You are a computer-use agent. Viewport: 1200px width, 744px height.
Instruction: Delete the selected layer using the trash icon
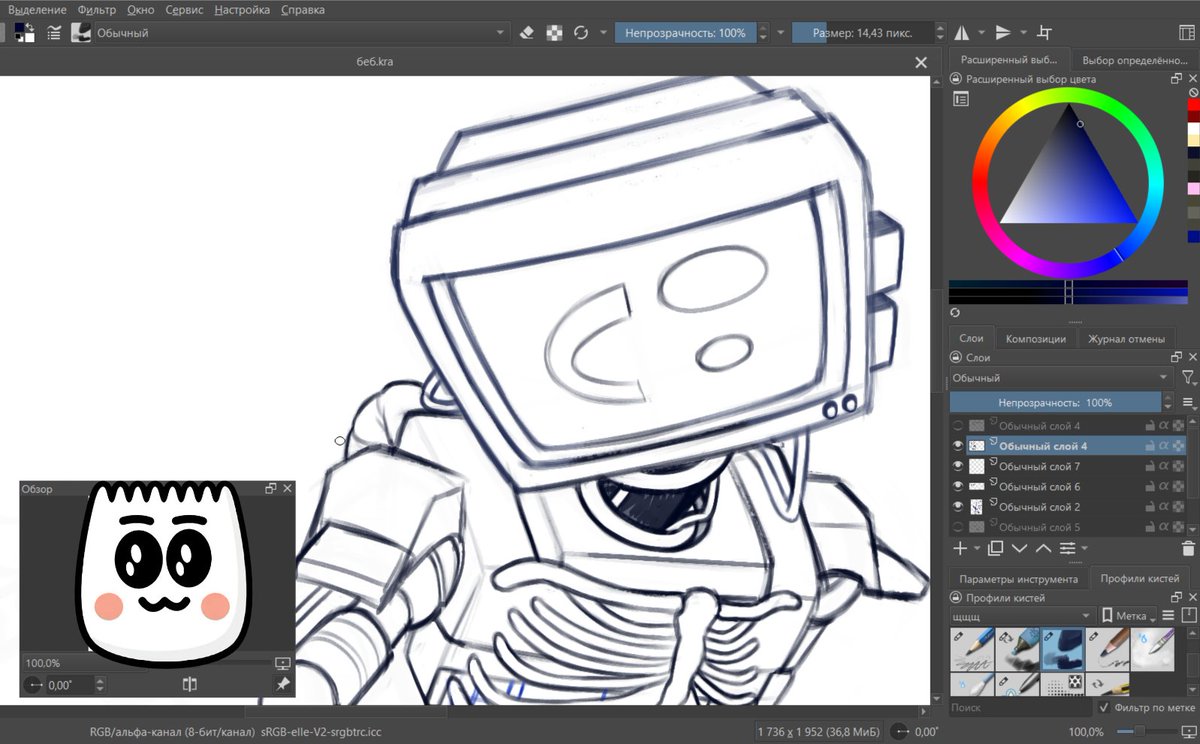tap(1190, 548)
